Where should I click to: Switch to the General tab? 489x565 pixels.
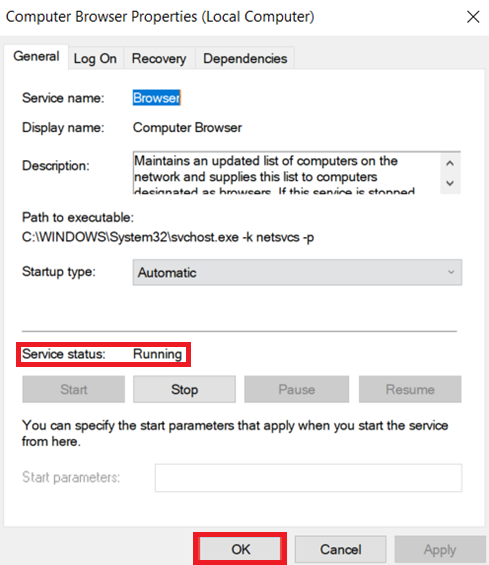(x=36, y=57)
